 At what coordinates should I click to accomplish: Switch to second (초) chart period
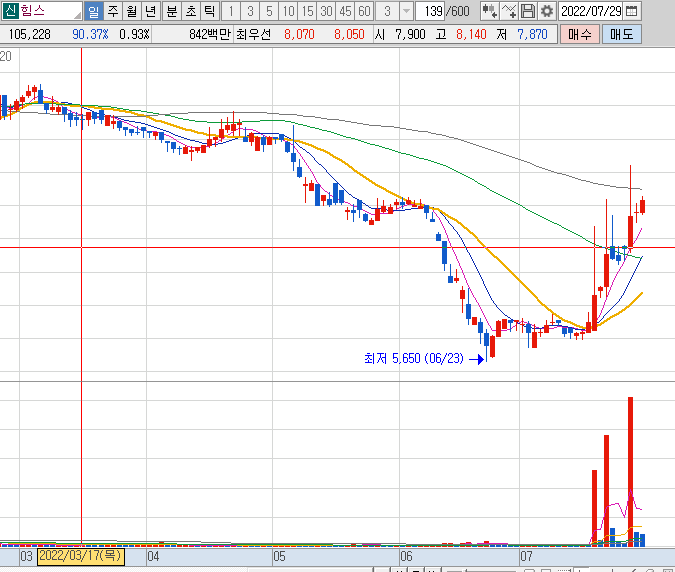click(191, 11)
